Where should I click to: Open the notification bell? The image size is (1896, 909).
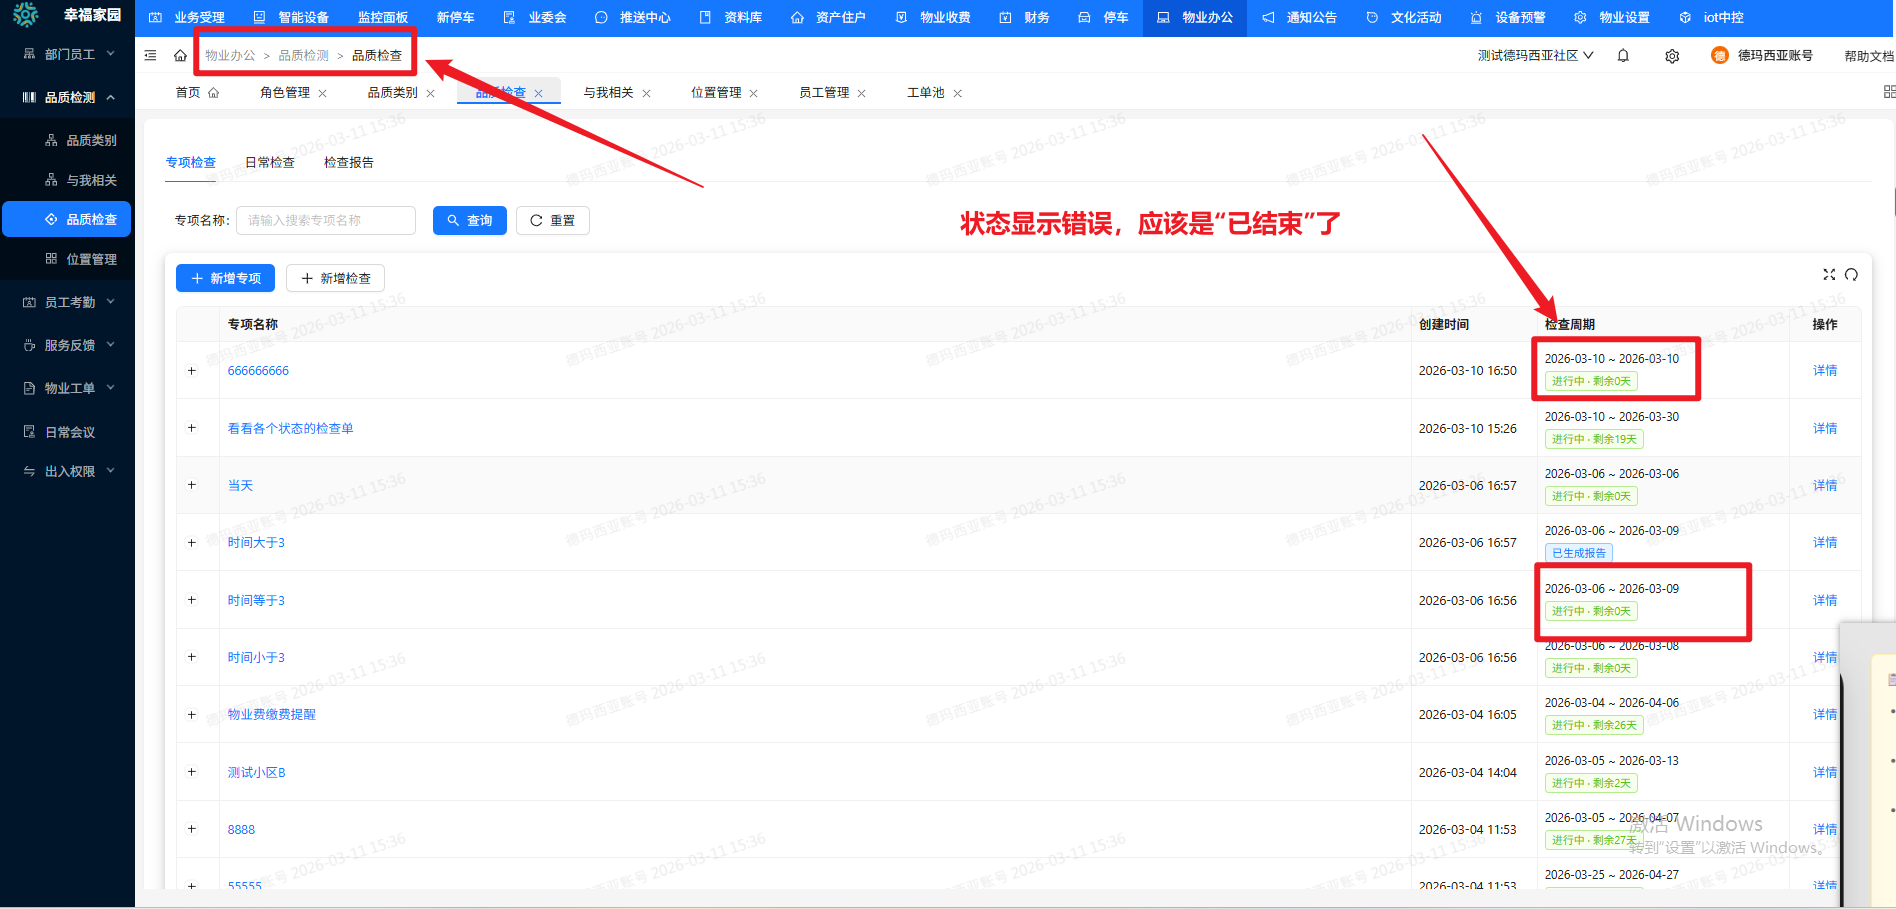point(1623,55)
